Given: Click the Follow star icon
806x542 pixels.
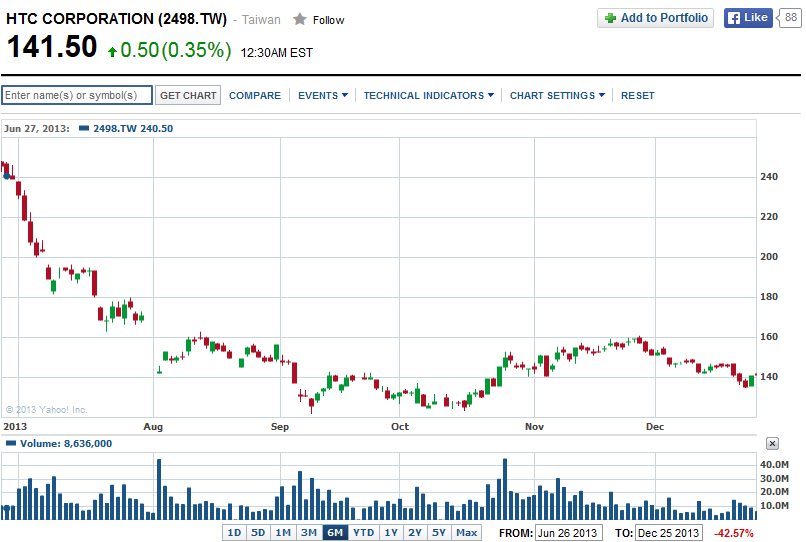Looking at the screenshot, I should 300,20.
